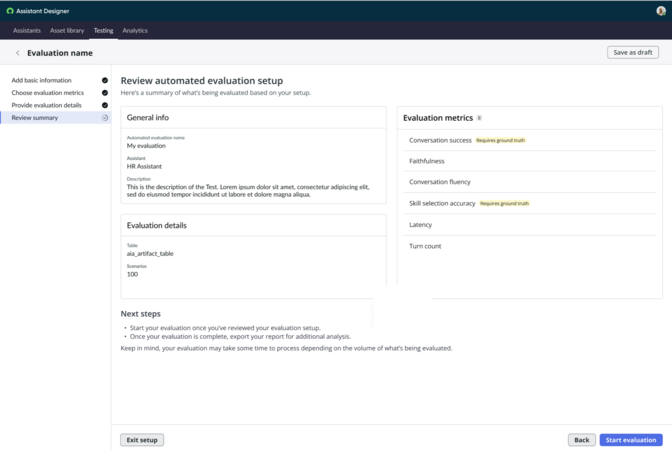
Task: Click the Start evaluation button
Action: [x=631, y=440]
